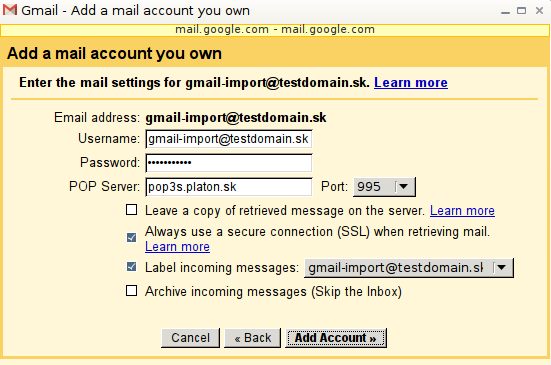Maximize the Gmail popup window
551x365 pixels.
521,11
